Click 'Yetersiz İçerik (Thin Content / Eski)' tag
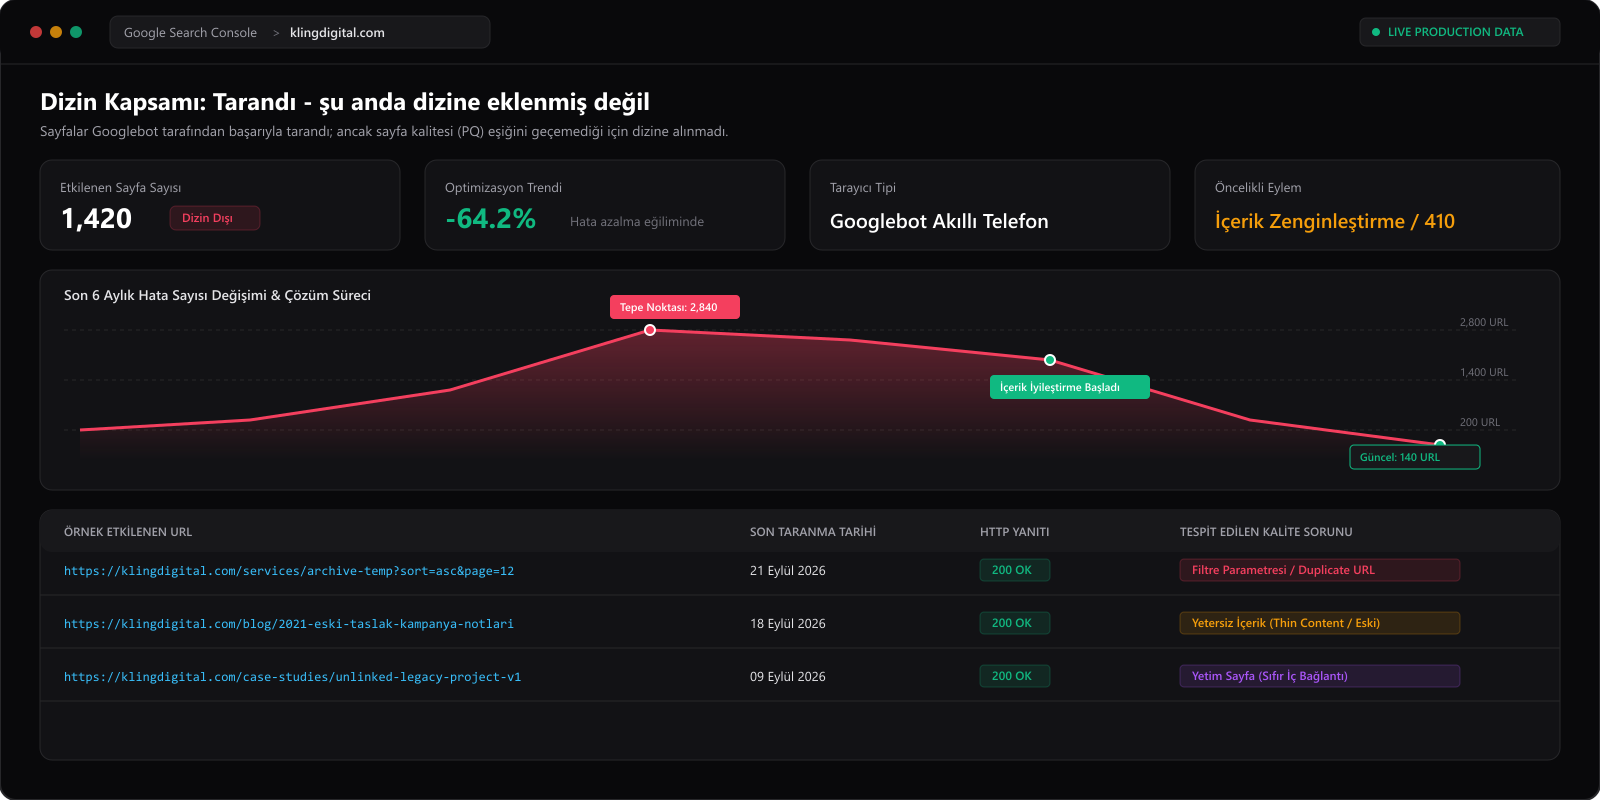Viewport: 1600px width, 800px height. click(x=1320, y=623)
